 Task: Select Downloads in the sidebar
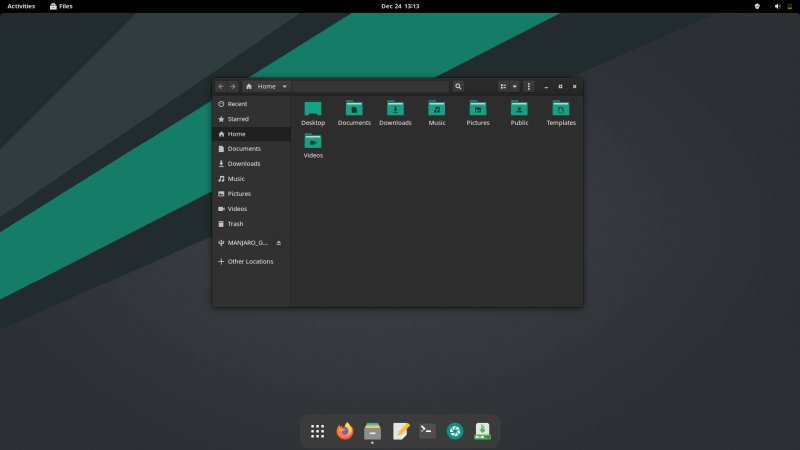click(x=251, y=164)
